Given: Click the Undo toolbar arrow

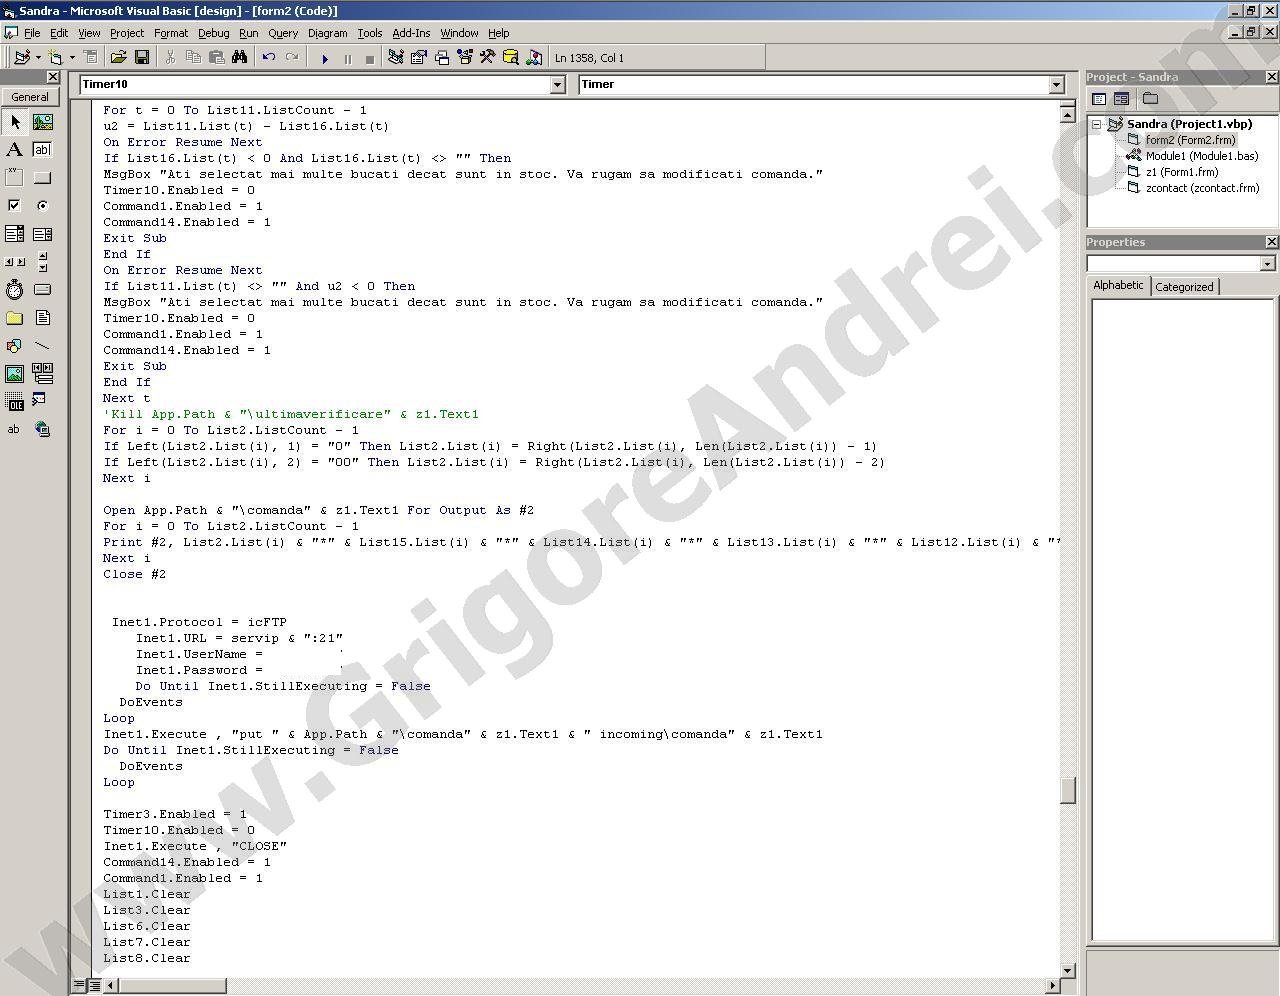Looking at the screenshot, I should click(x=269, y=58).
